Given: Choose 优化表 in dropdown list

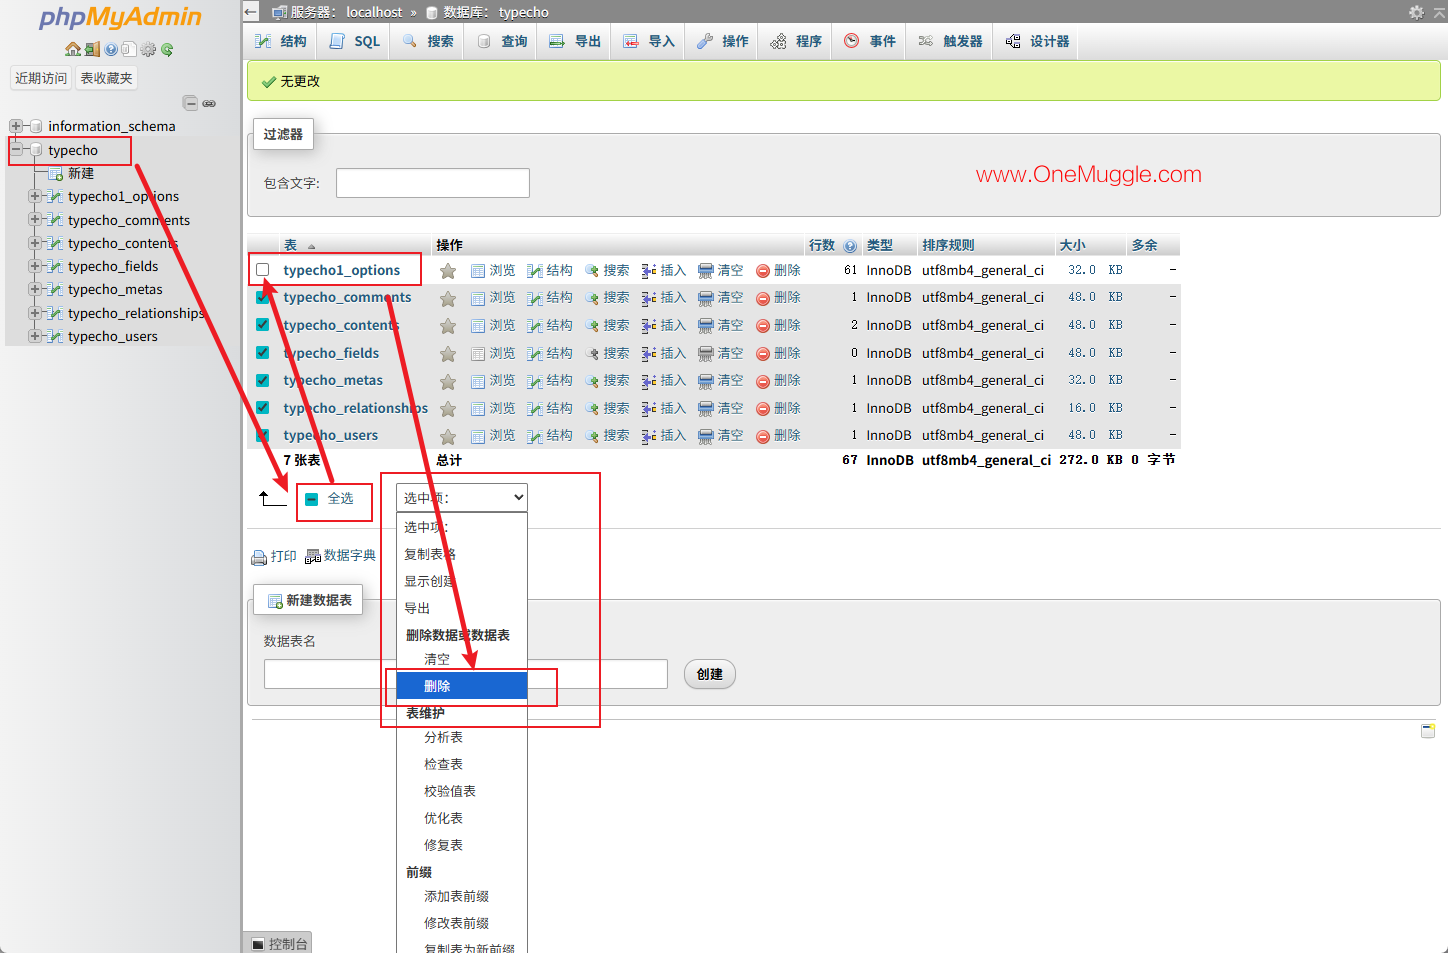Looking at the screenshot, I should (x=462, y=818).
